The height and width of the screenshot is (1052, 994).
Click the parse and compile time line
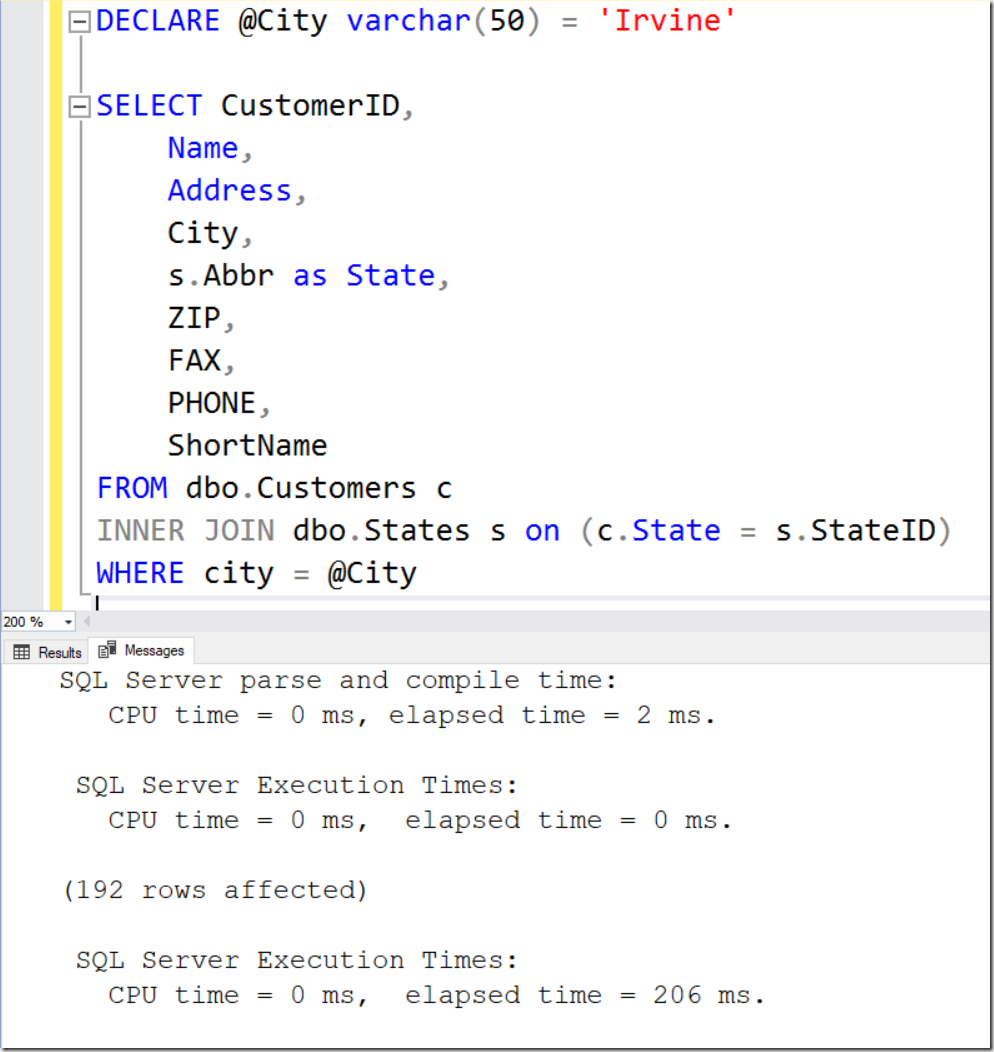click(x=338, y=680)
